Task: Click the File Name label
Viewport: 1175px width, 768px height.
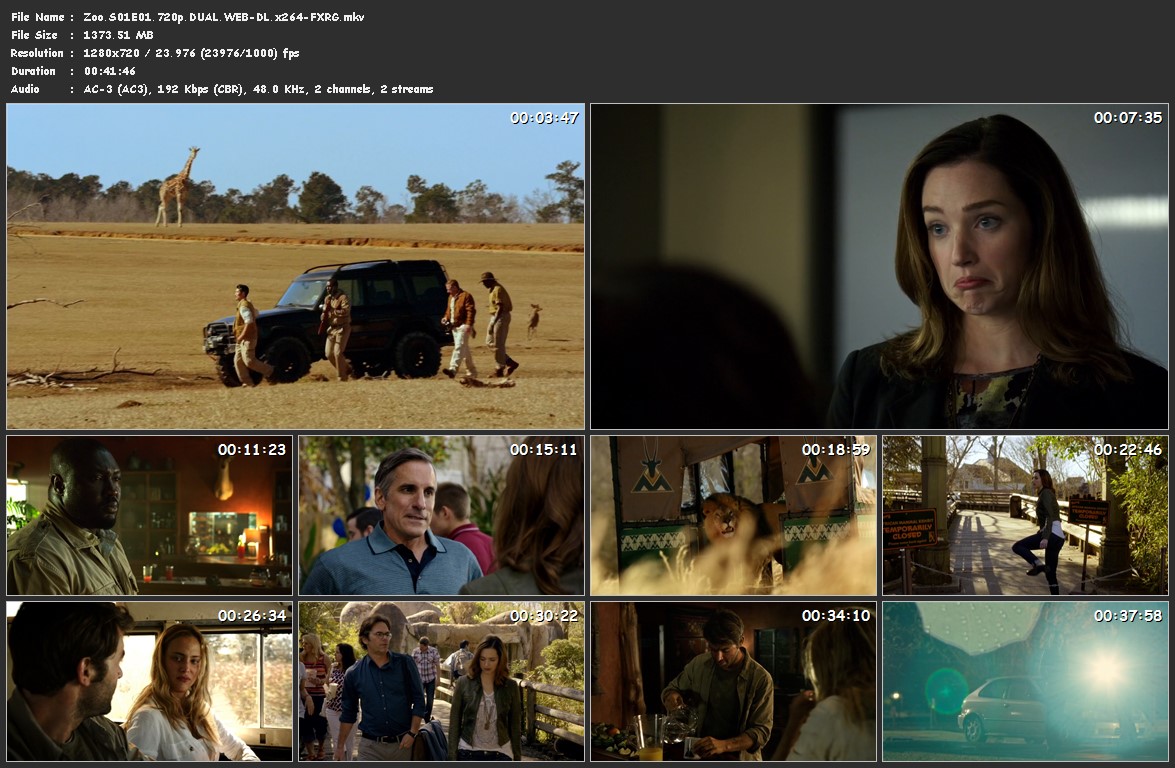Action: pyautogui.click(x=37, y=16)
